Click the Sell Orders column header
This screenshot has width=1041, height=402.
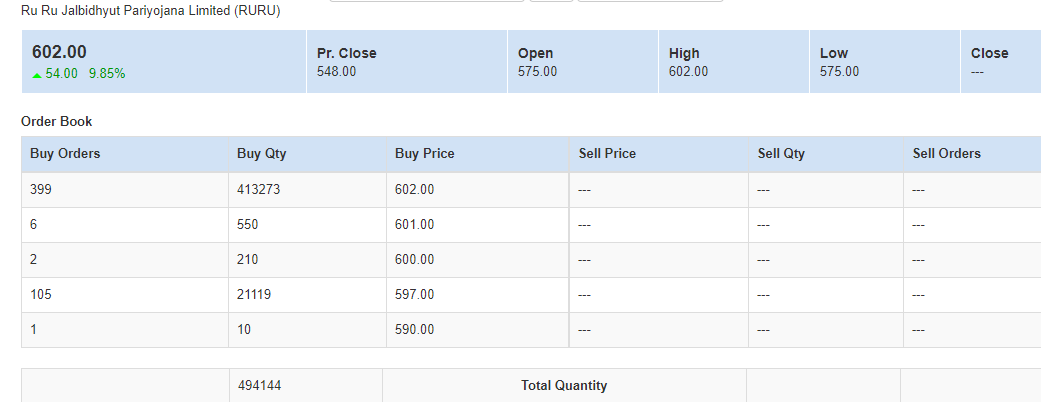point(946,153)
